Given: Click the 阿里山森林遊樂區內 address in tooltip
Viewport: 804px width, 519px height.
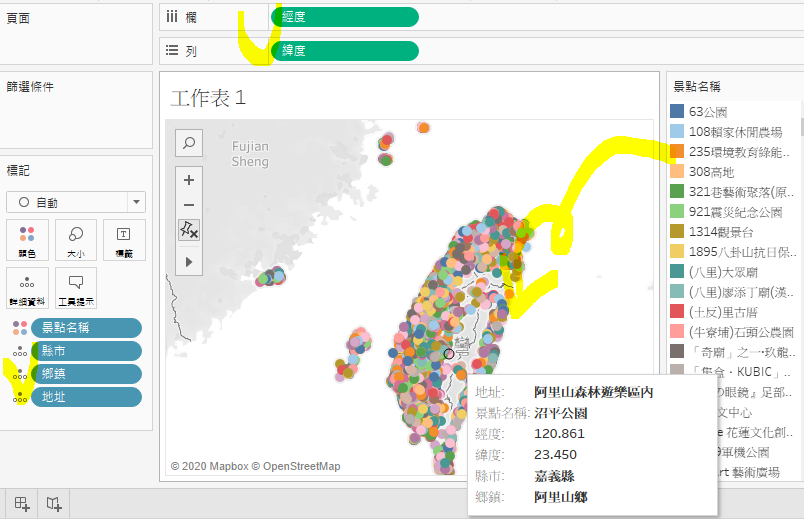Looking at the screenshot, I should pos(594,392).
